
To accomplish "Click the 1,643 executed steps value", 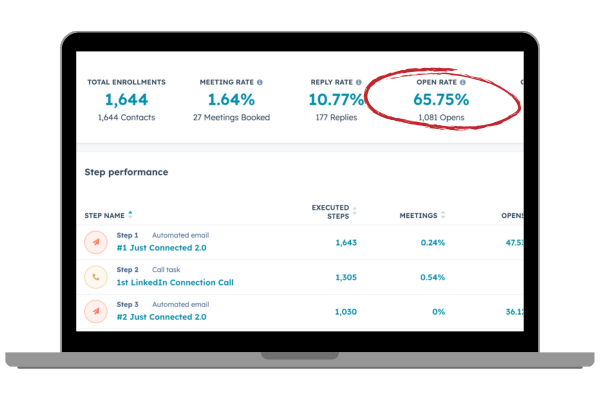I will tap(346, 243).
